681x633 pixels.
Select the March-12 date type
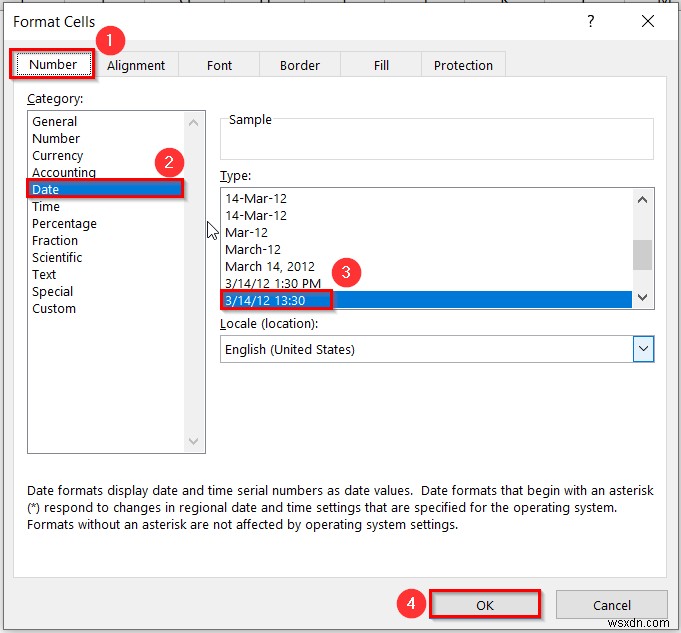click(426, 249)
